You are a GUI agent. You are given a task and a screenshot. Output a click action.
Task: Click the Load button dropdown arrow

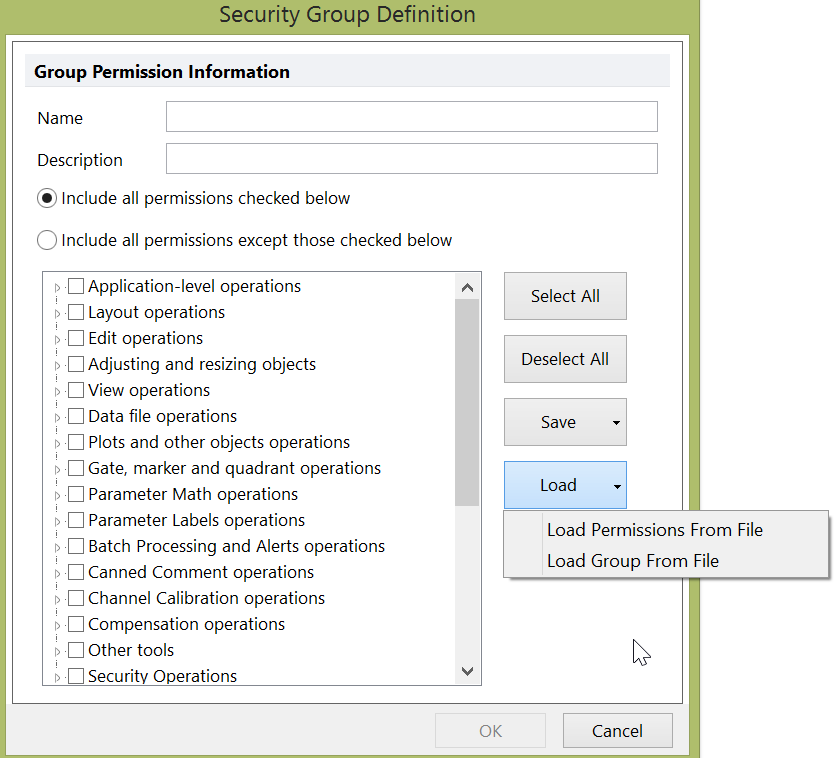(617, 486)
